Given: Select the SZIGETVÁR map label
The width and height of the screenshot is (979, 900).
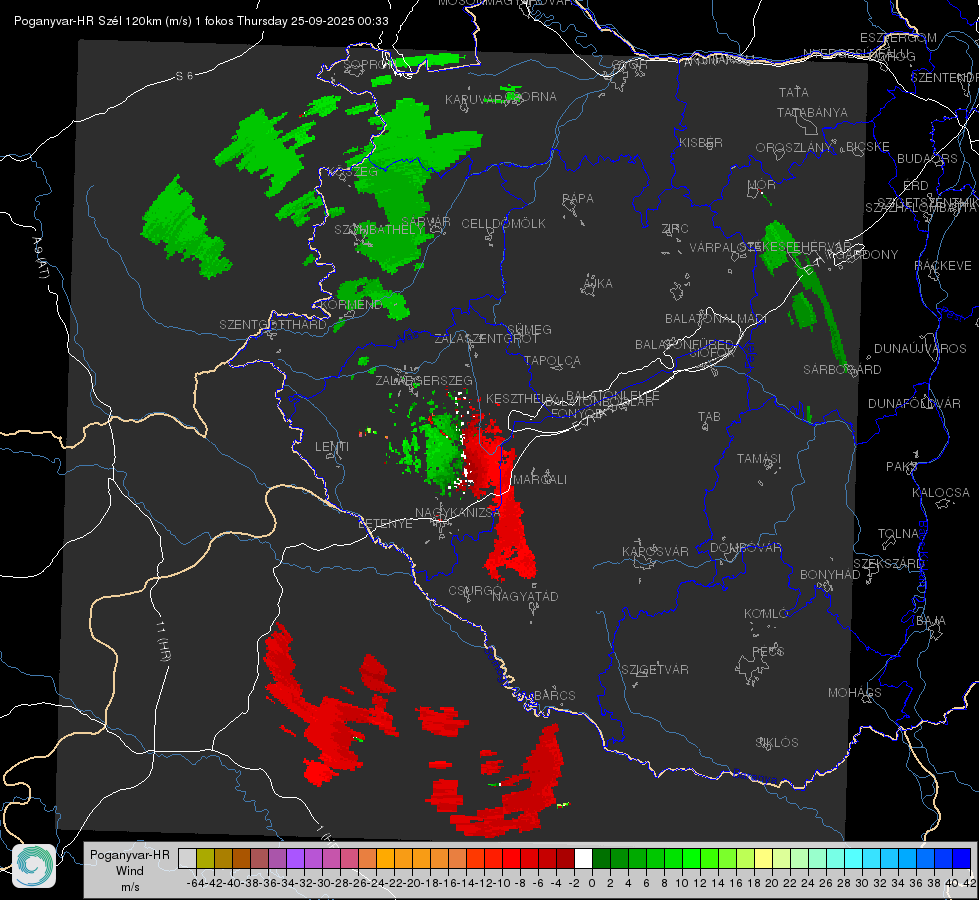Looking at the screenshot, I should tap(655, 670).
